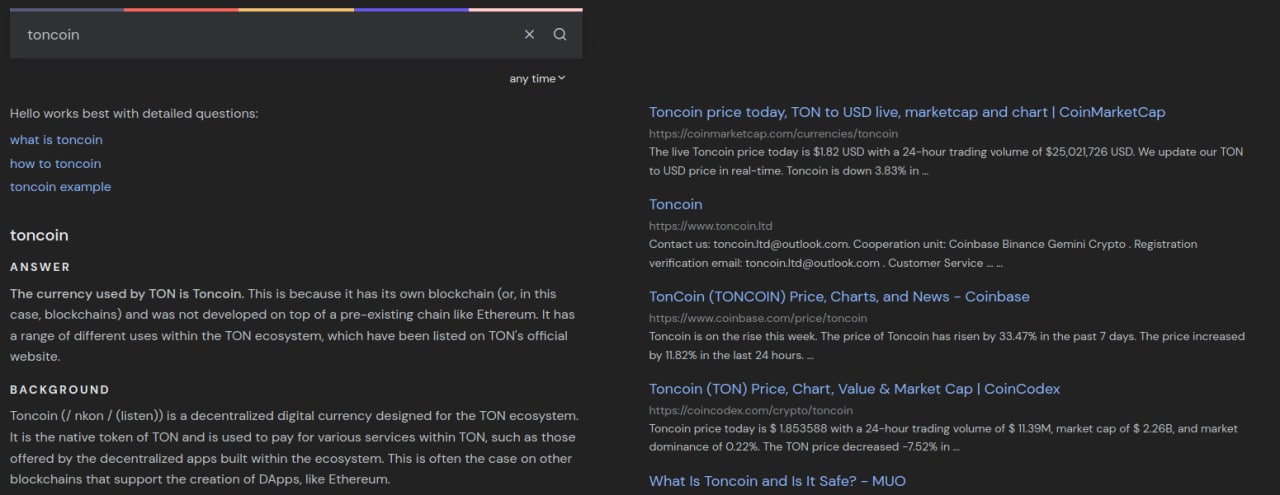The image size is (1280, 495).
Task: Click the coinmarketcap.com/currencies/toncoin URL
Action: 773,133
